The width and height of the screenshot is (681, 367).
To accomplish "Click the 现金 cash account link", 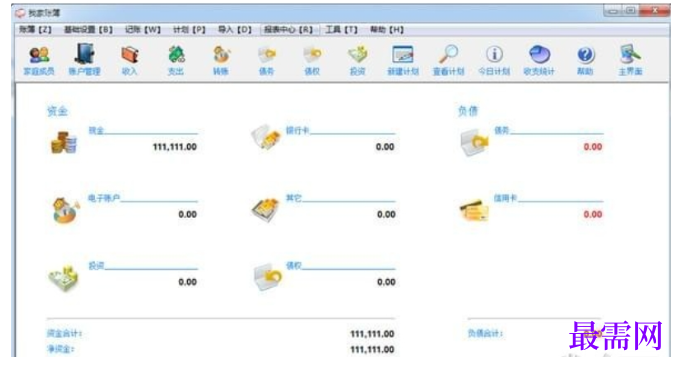I will click(96, 130).
